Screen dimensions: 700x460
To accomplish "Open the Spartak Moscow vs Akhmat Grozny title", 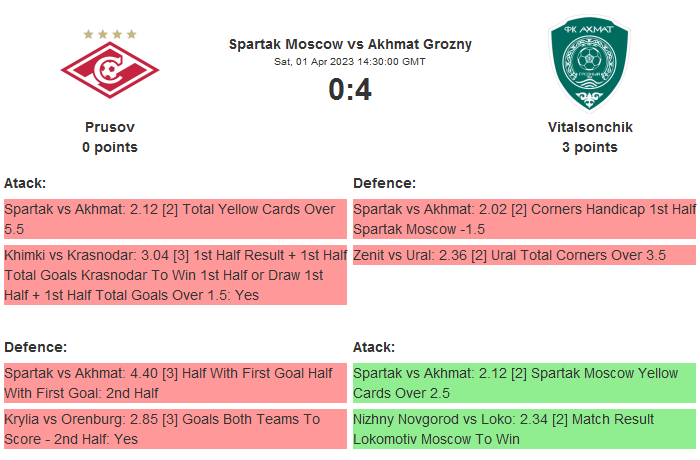I will pyautogui.click(x=350, y=44).
